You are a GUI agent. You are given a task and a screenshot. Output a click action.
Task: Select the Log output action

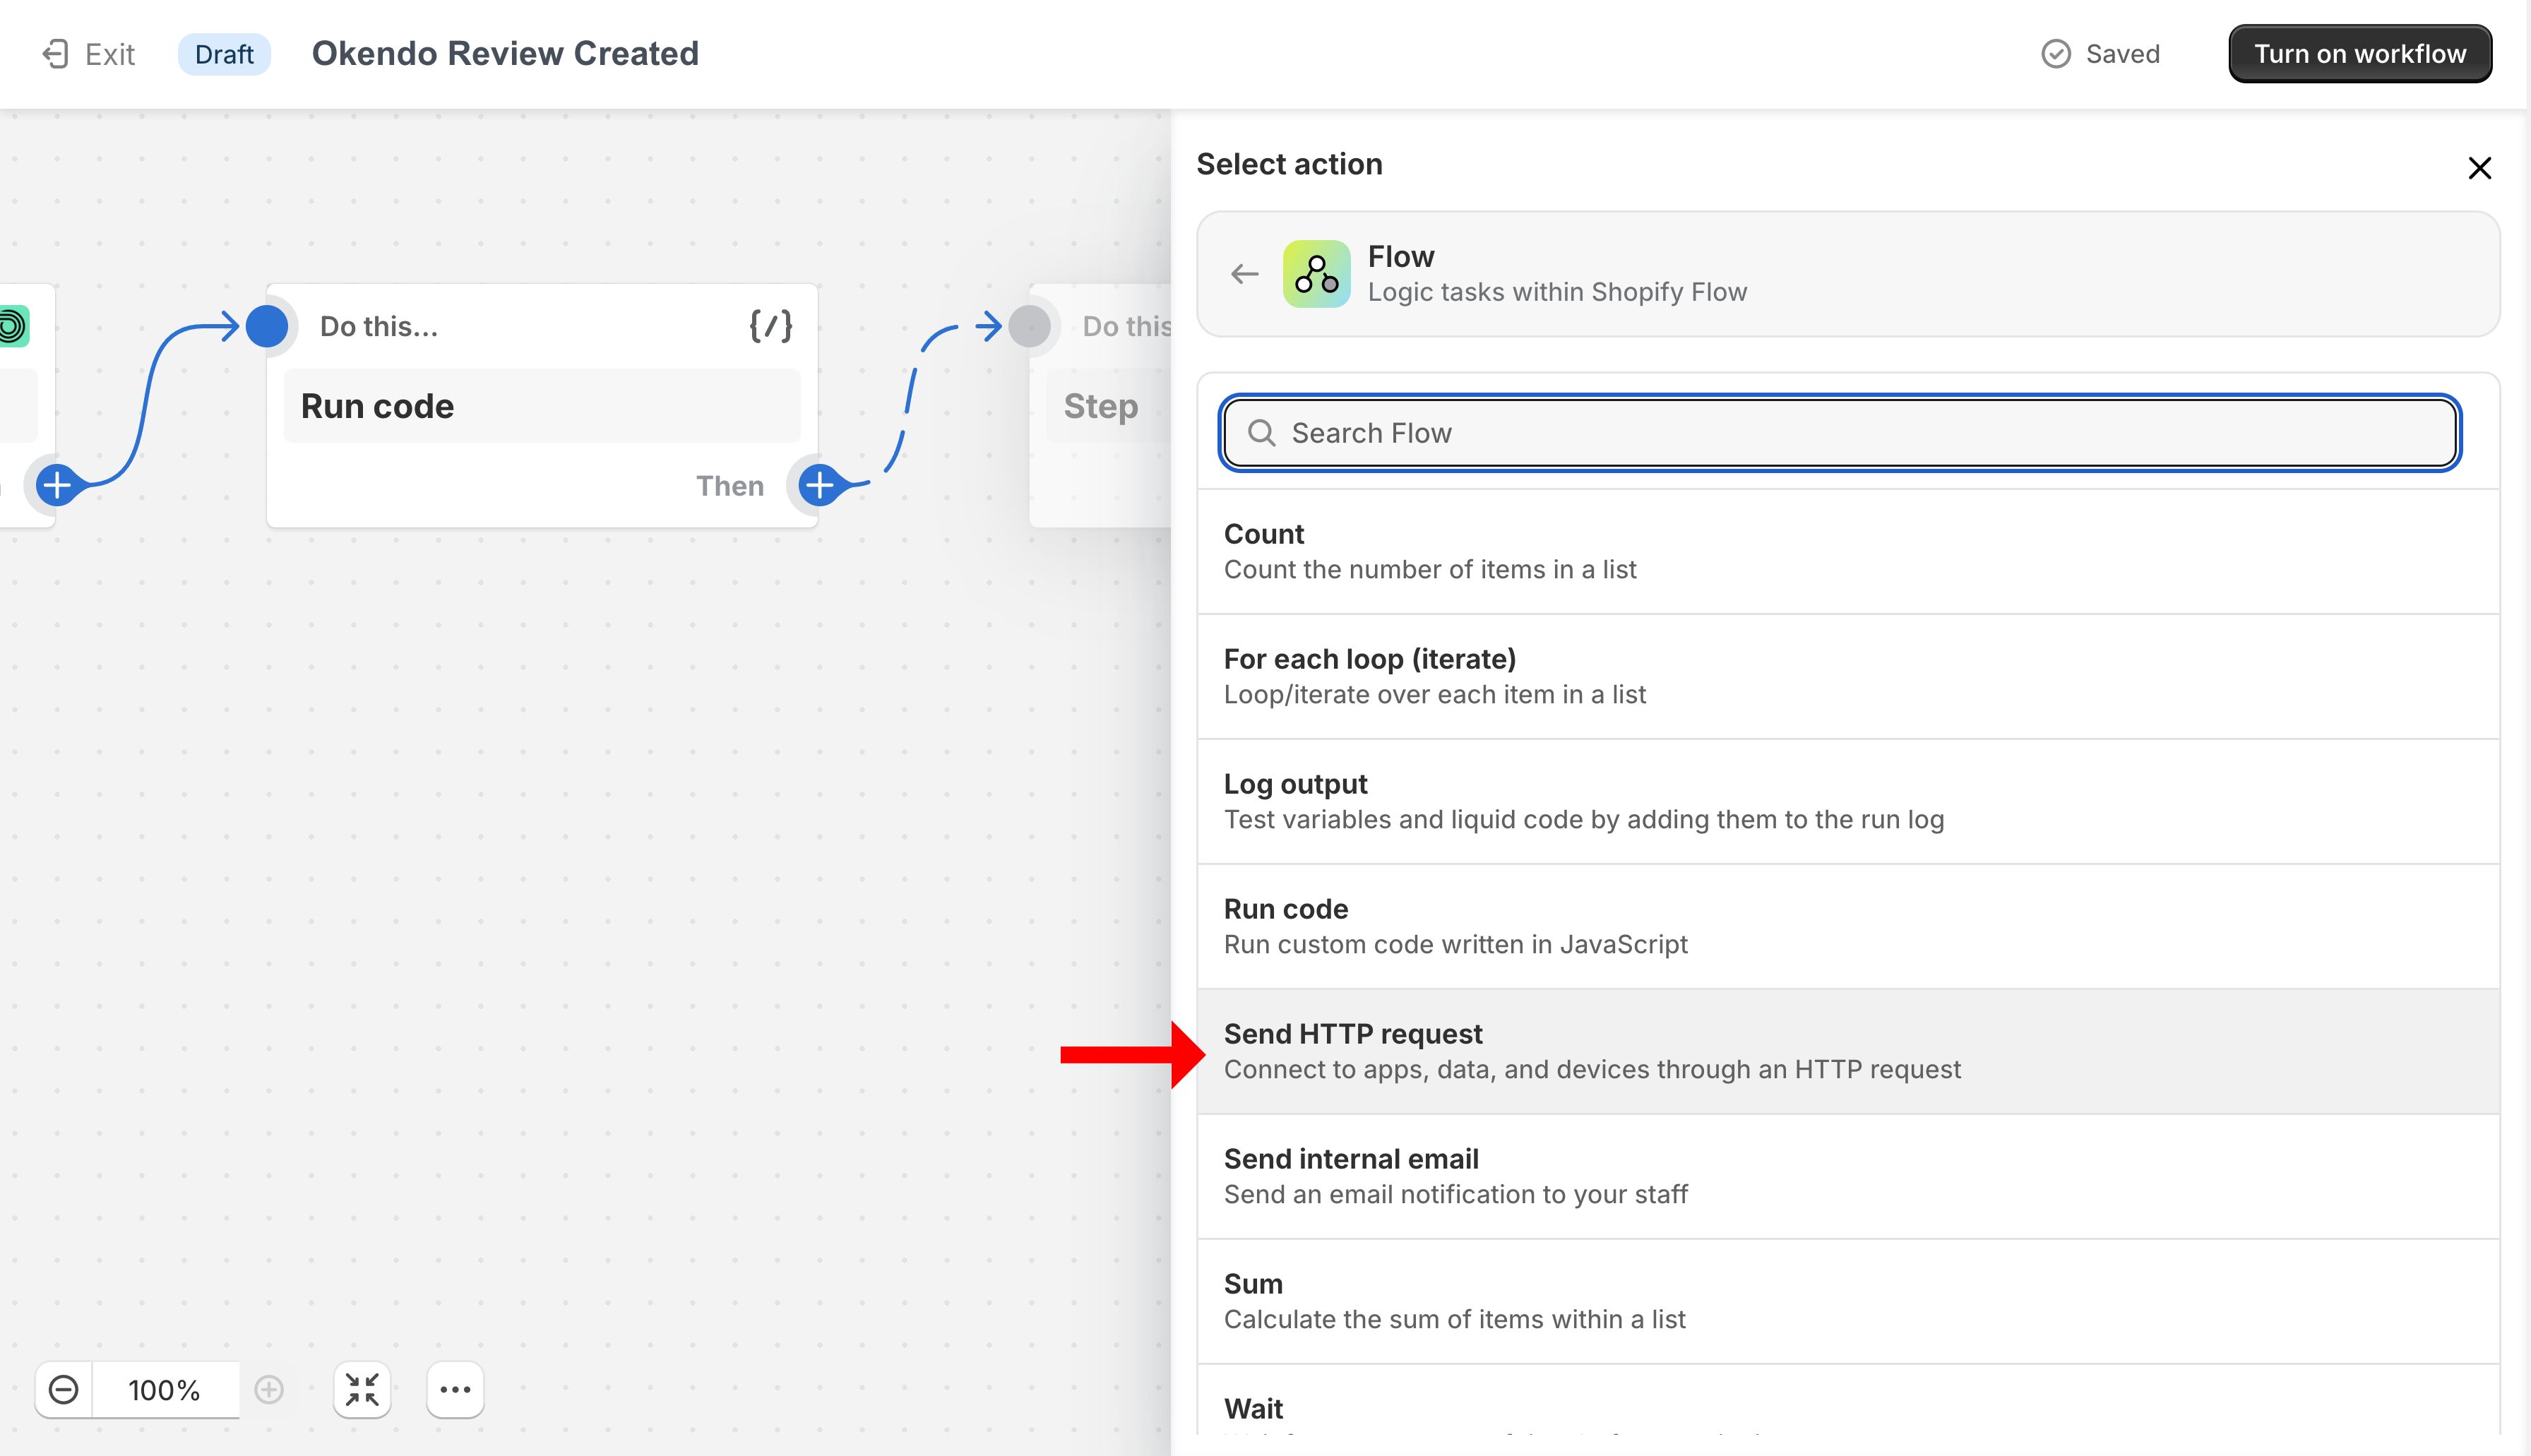(x=1848, y=801)
